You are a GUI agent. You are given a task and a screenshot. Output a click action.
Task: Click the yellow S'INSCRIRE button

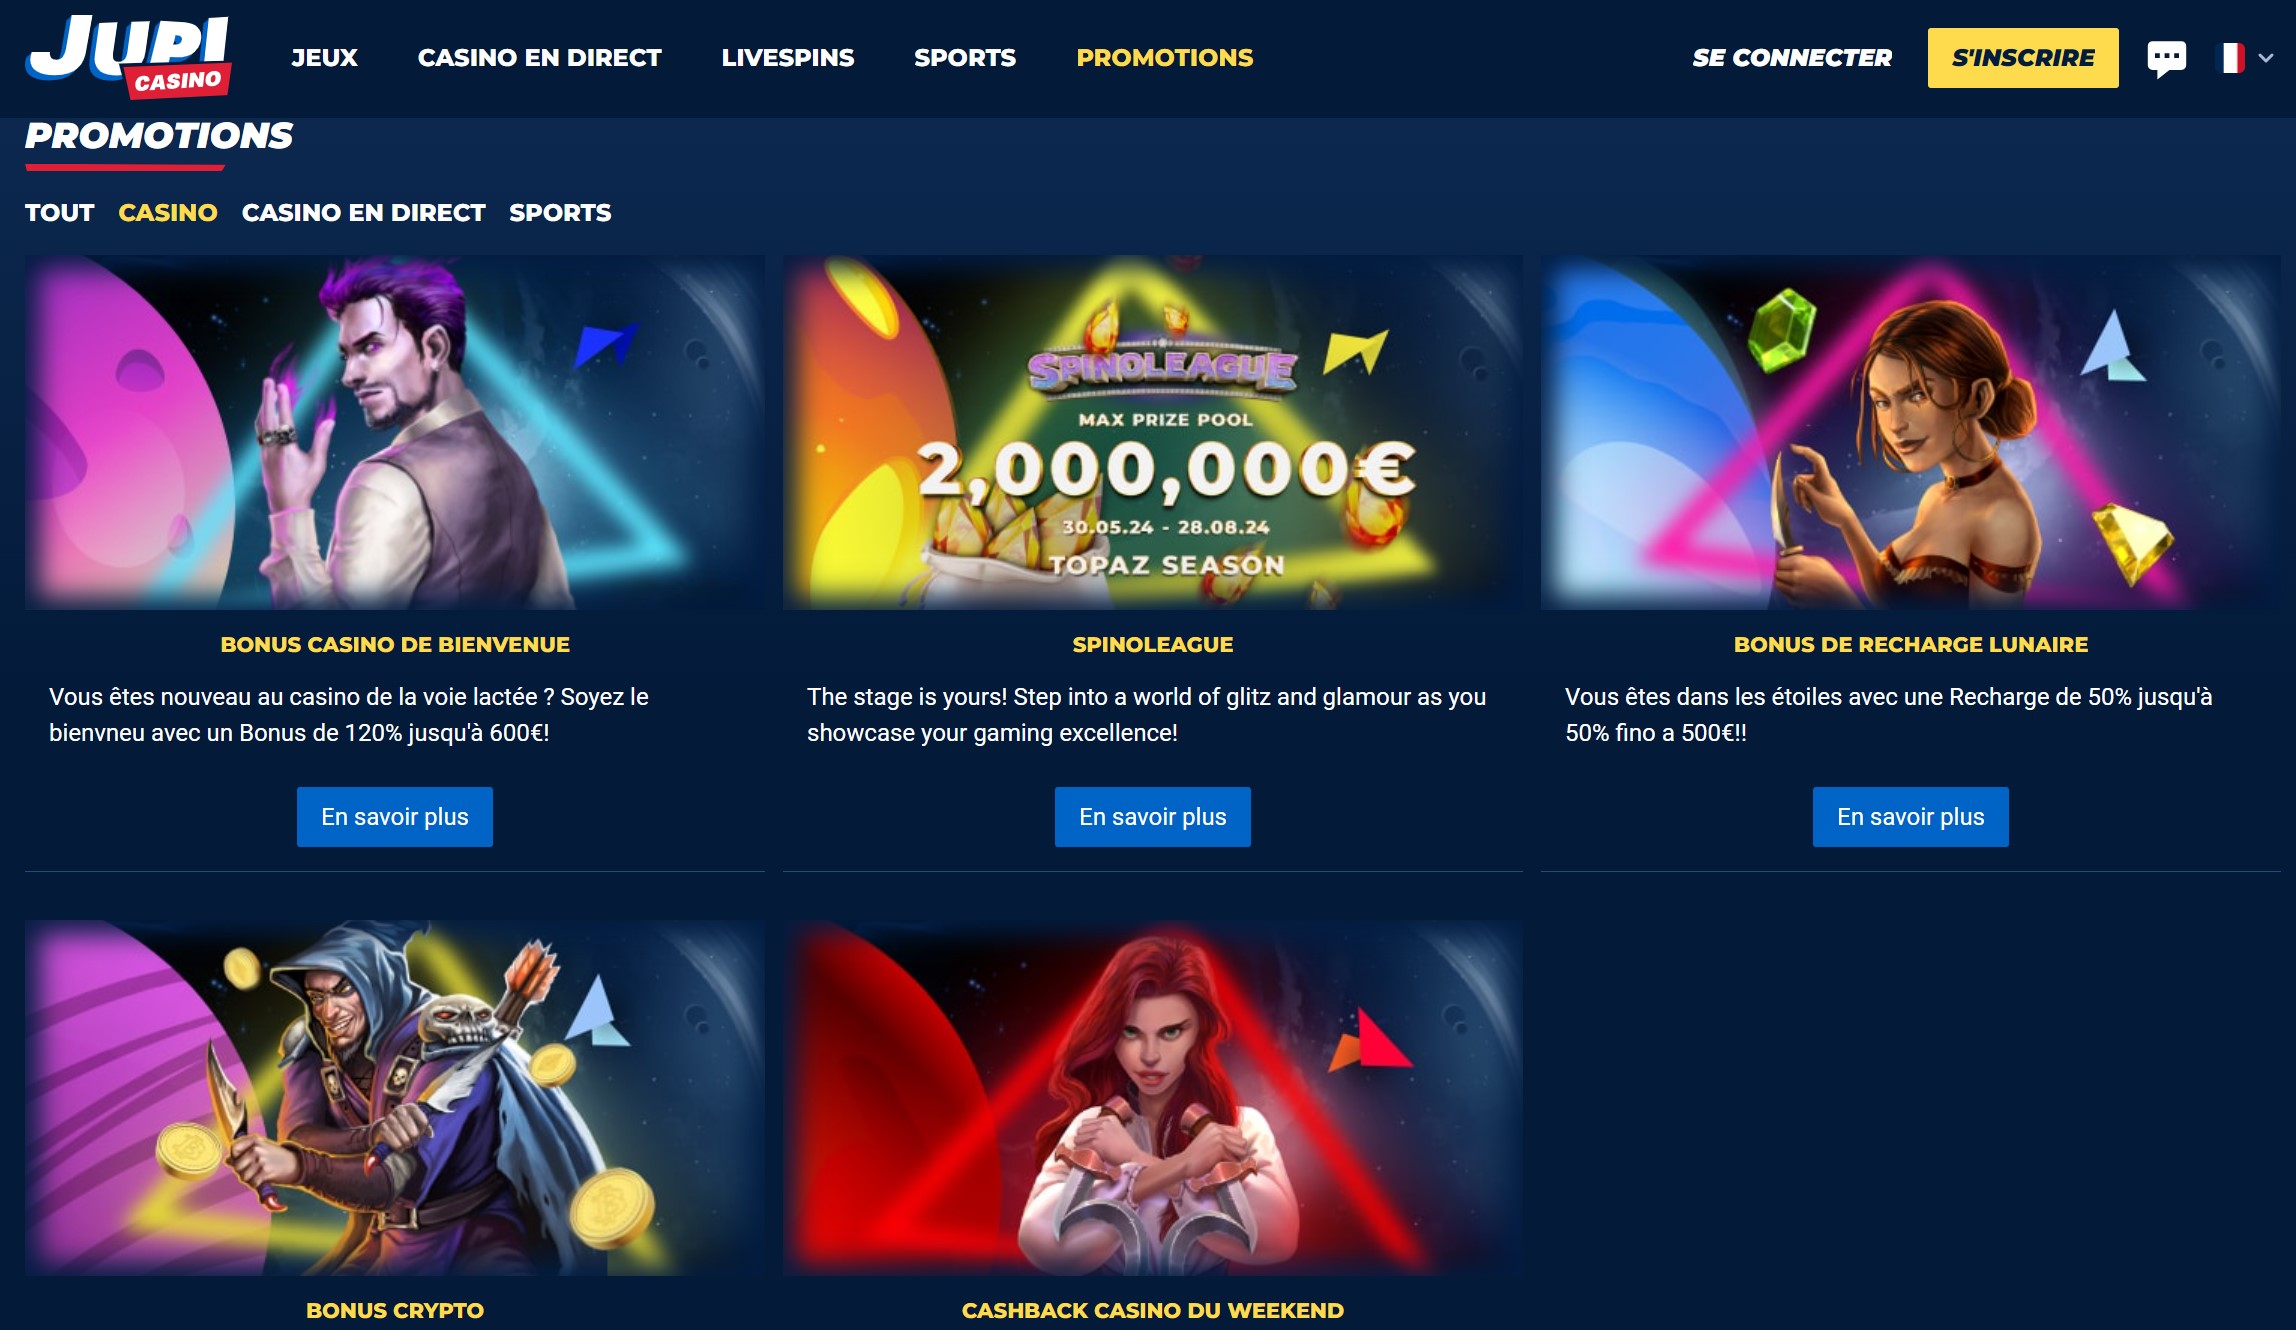[2022, 58]
